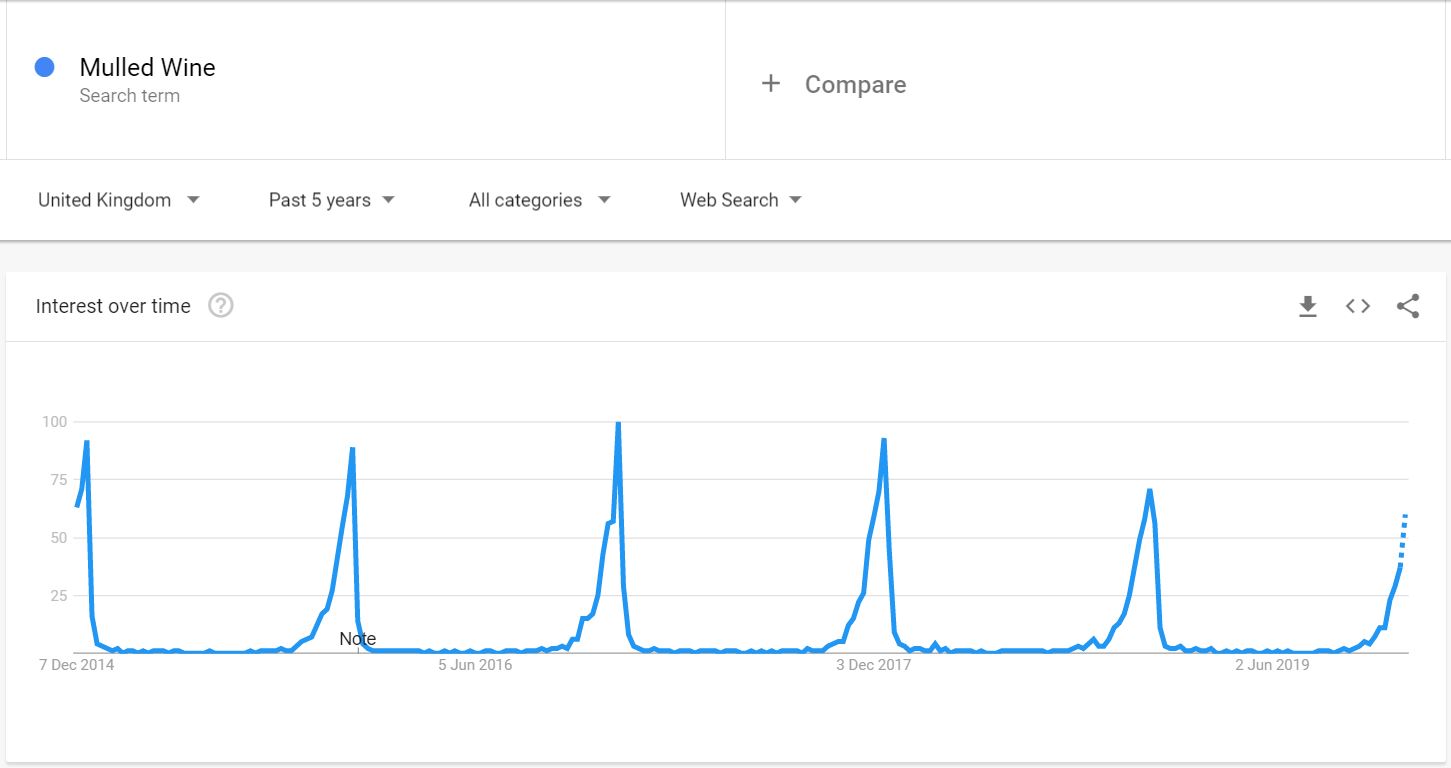Click the 3 Dec 2017 axis label
Screen dimensions: 1451x768
tap(873, 665)
